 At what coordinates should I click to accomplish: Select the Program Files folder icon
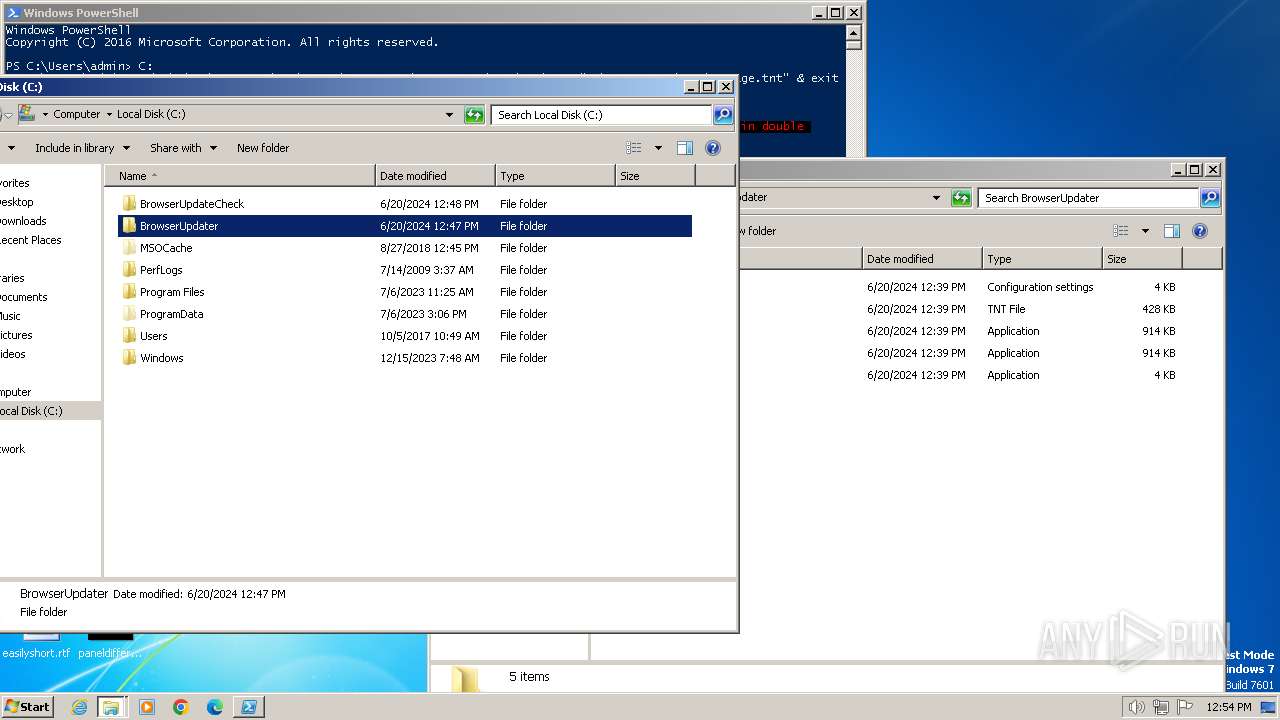pyautogui.click(x=128, y=292)
